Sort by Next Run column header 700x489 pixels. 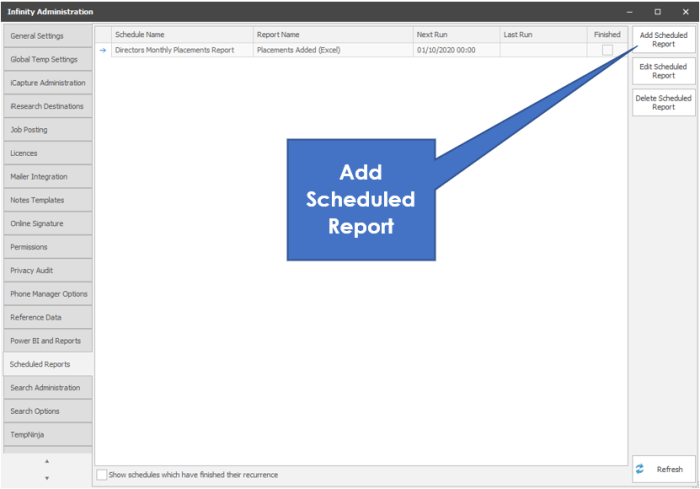[x=455, y=34]
